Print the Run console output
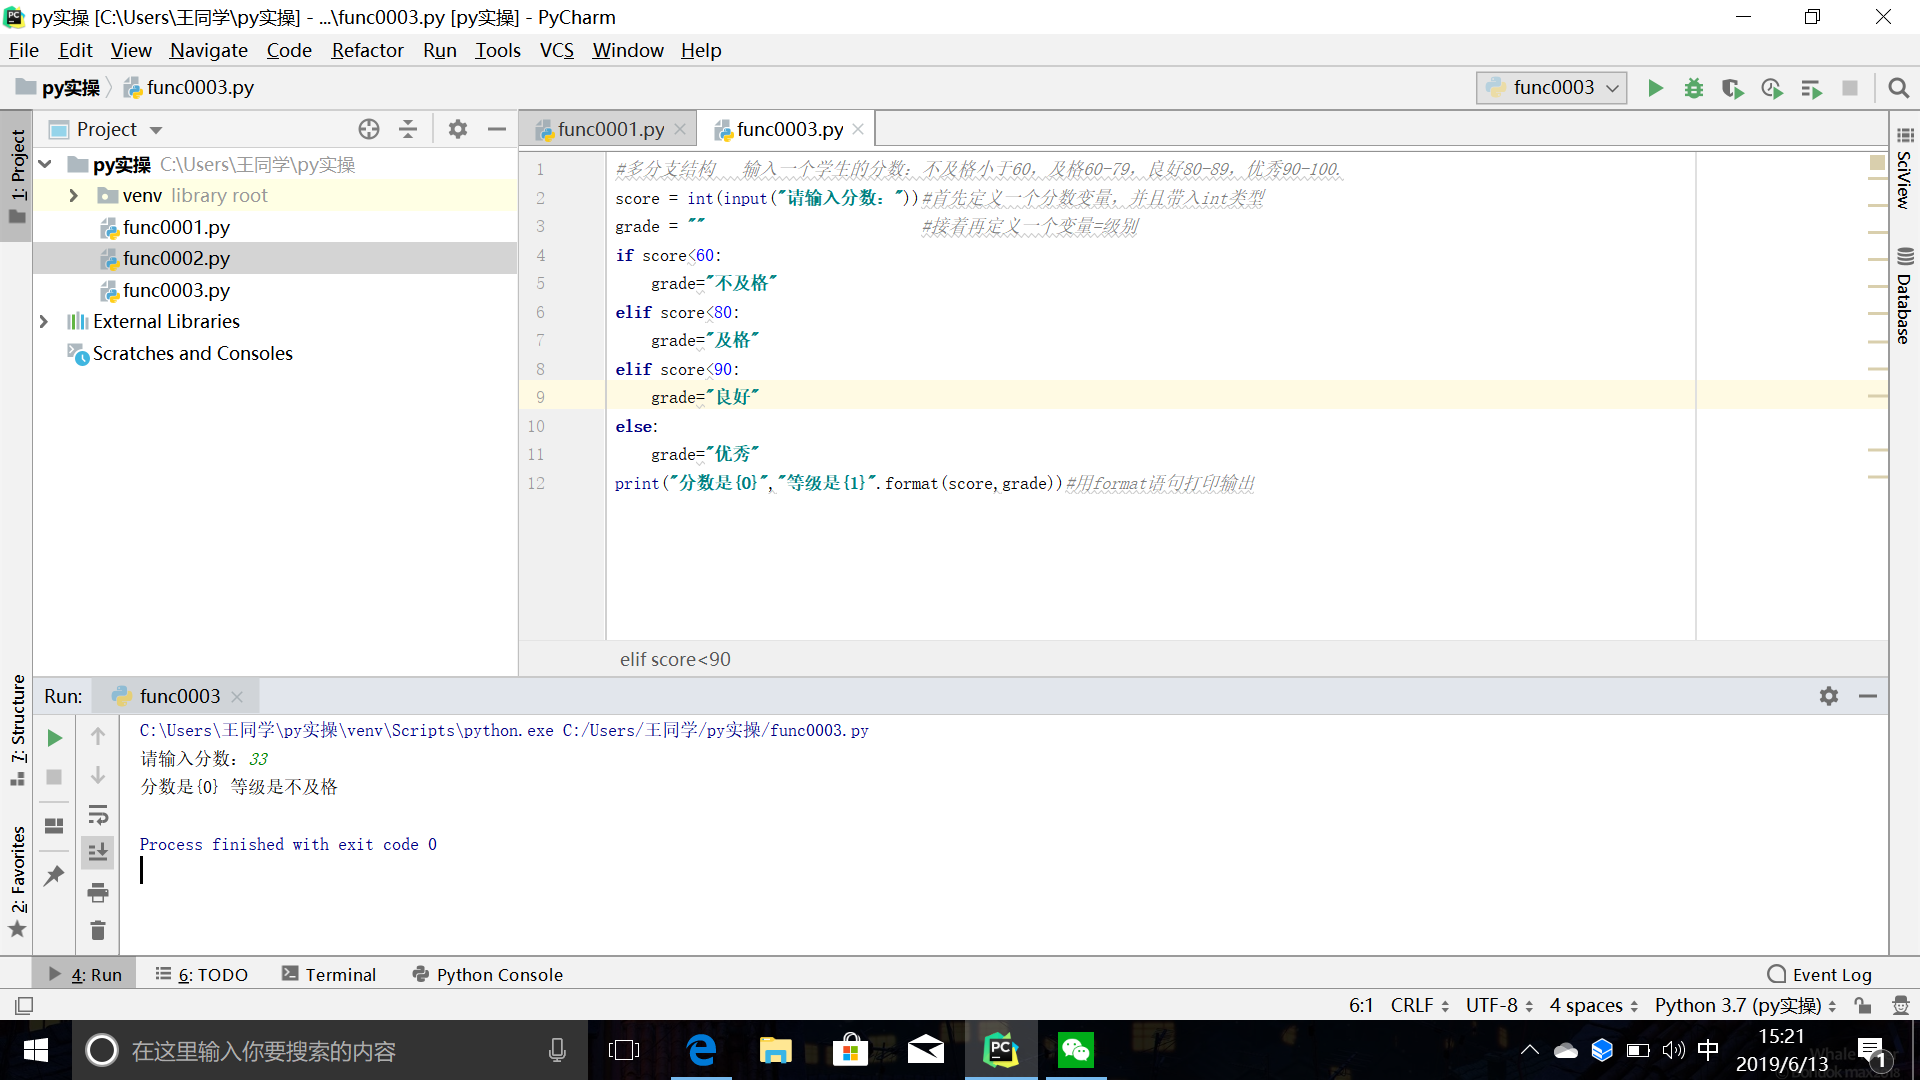The image size is (1920, 1080). [98, 892]
